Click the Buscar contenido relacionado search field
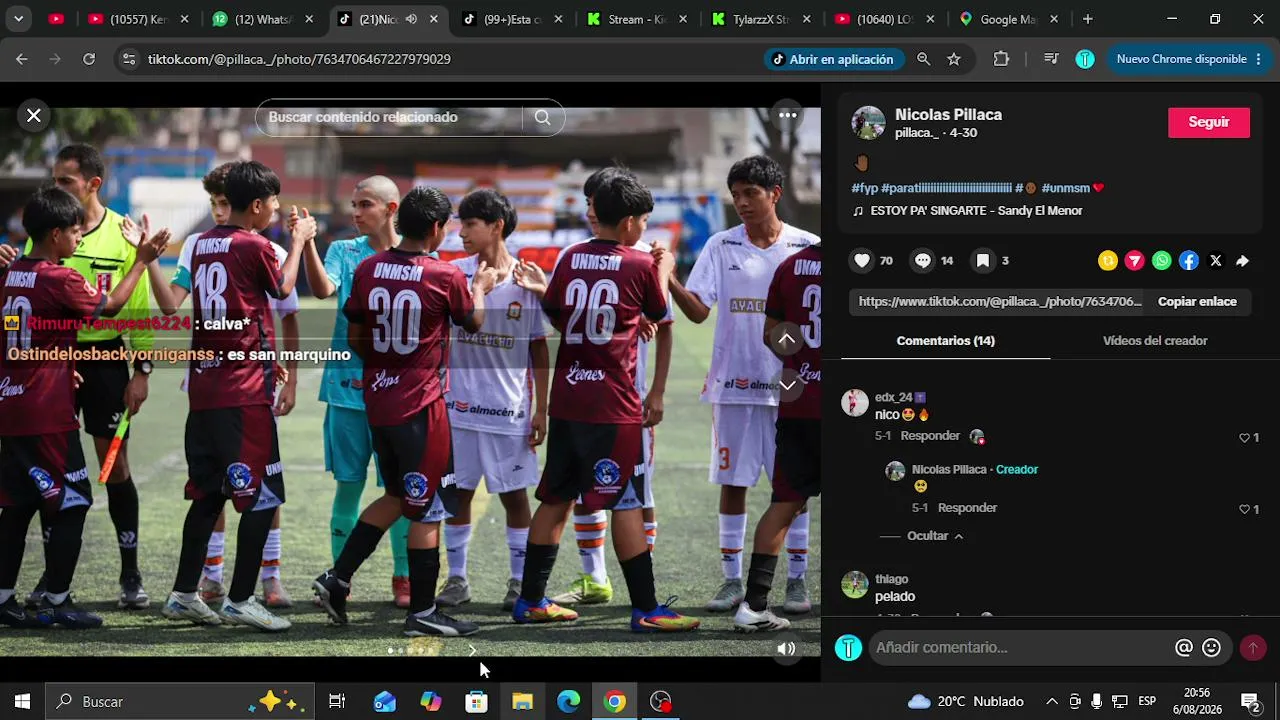1280x720 pixels. [394, 117]
